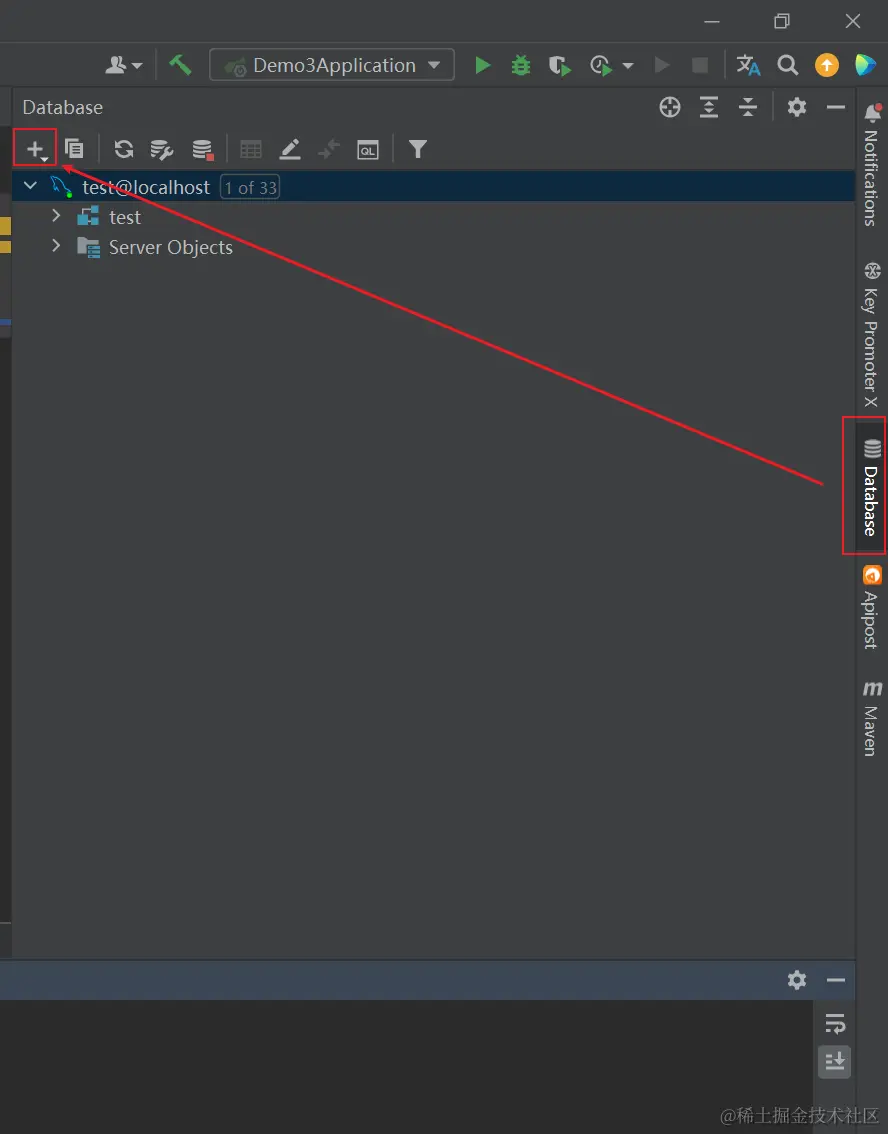The height and width of the screenshot is (1134, 888).
Task: Open Search Everywhere magnifier
Action: coord(787,65)
